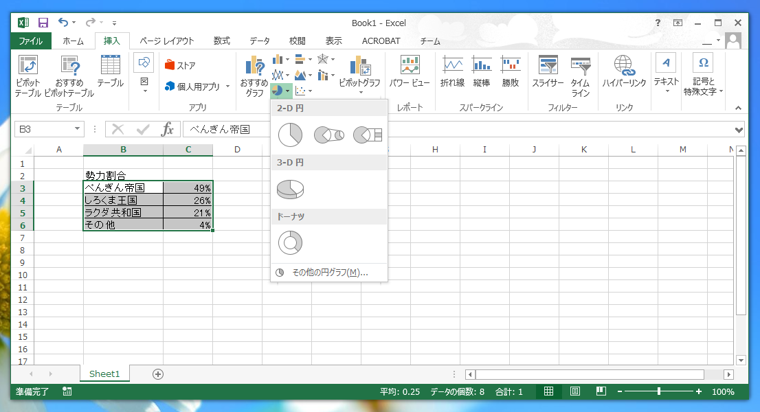
Task: Insert 折れ線 line sparkline
Action: [452, 72]
